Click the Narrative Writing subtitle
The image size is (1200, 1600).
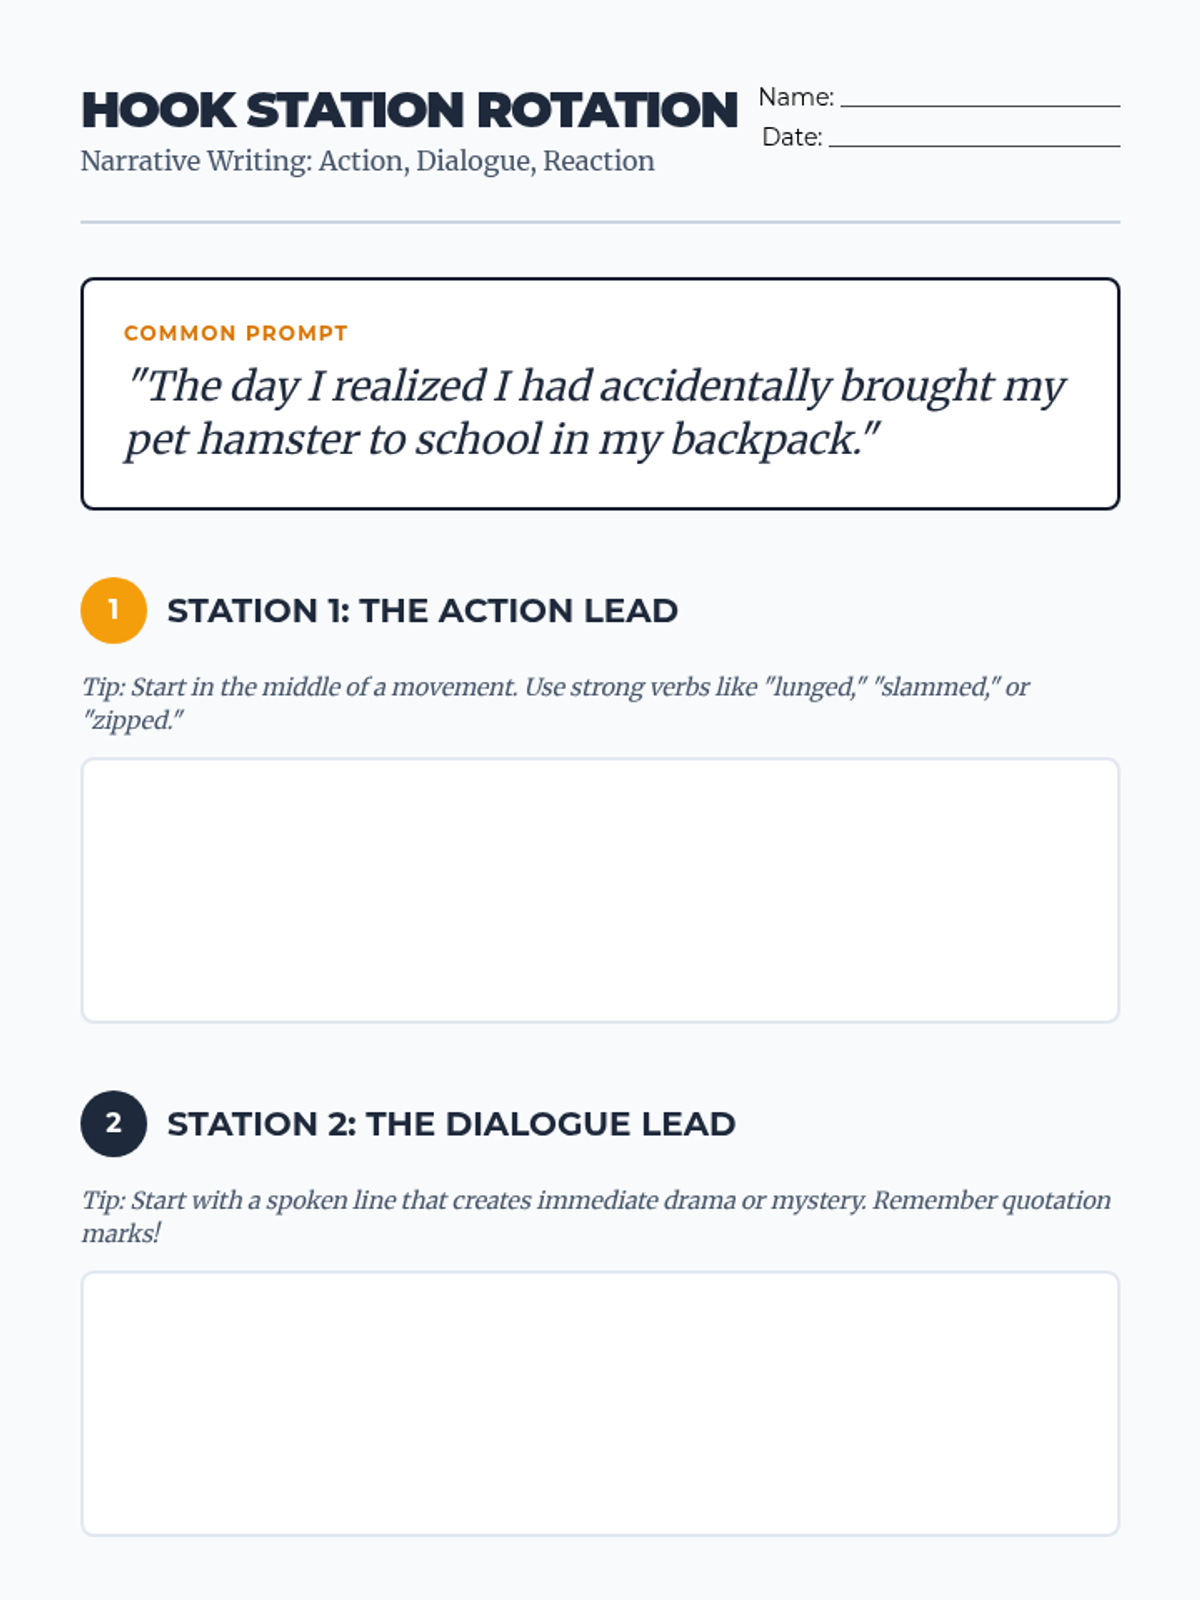coord(367,161)
